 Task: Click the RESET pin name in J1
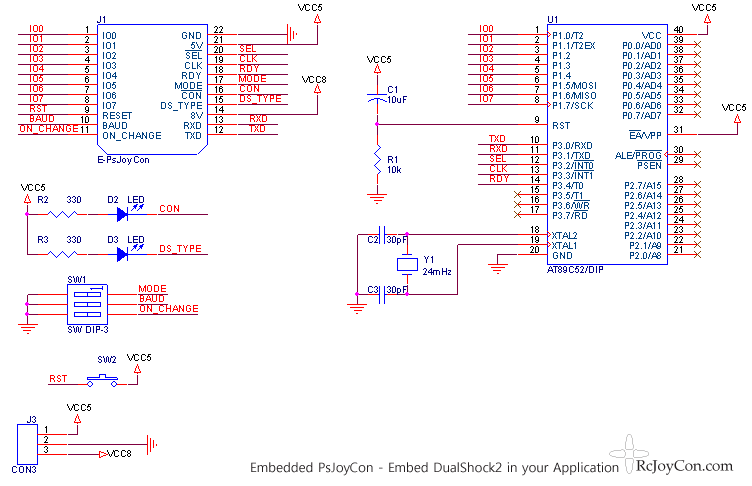(x=117, y=116)
